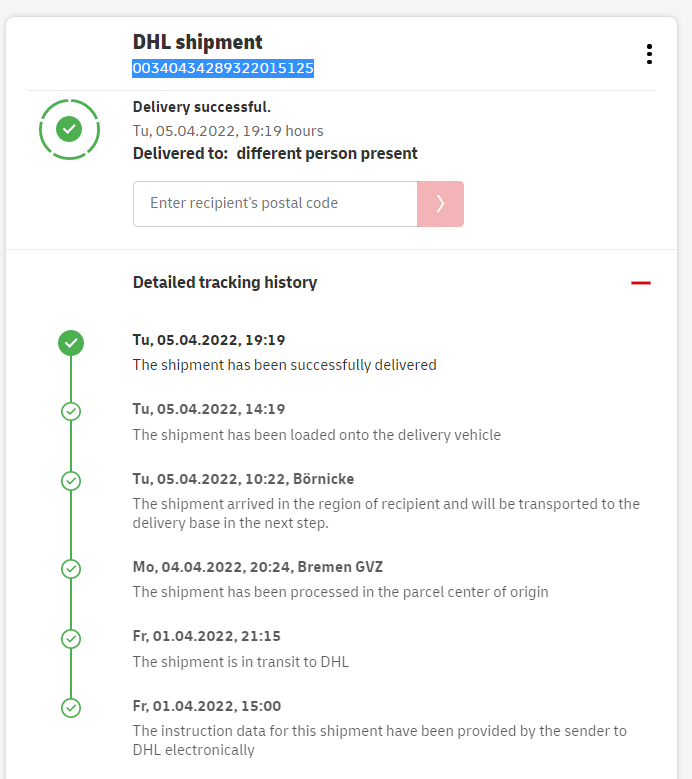Click the checkmark icon beside 14:19 entry

coord(71,411)
